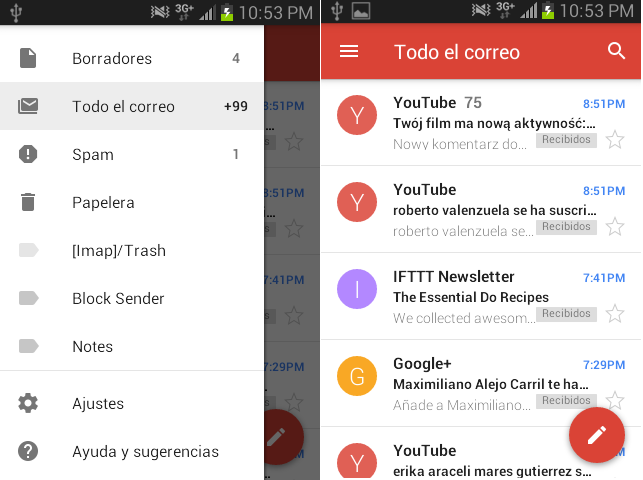643x480 pixels.
Task: Tap the Recibidos label on the Google+ email
Action: pos(566,400)
